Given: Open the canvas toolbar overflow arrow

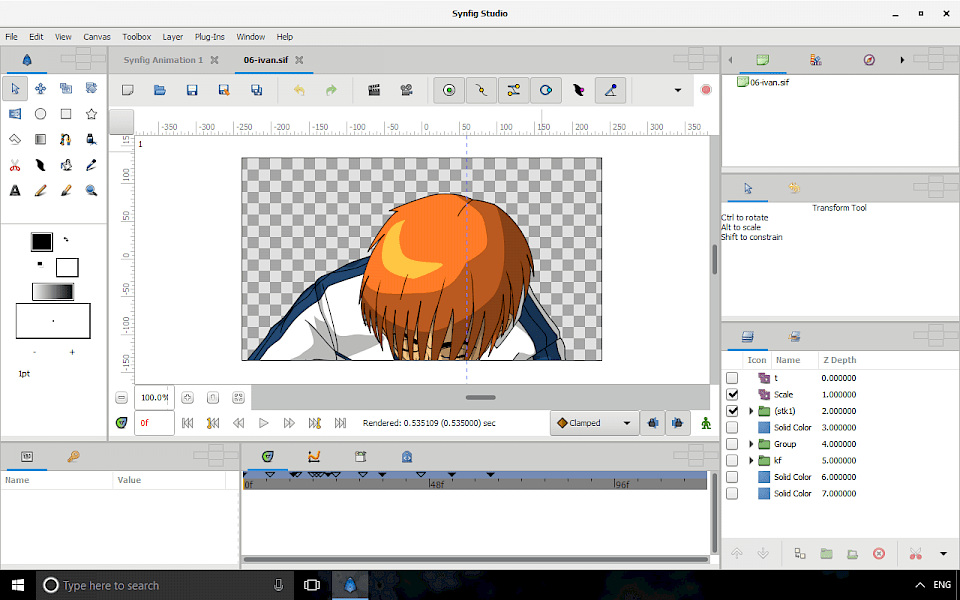Looking at the screenshot, I should tap(678, 90).
